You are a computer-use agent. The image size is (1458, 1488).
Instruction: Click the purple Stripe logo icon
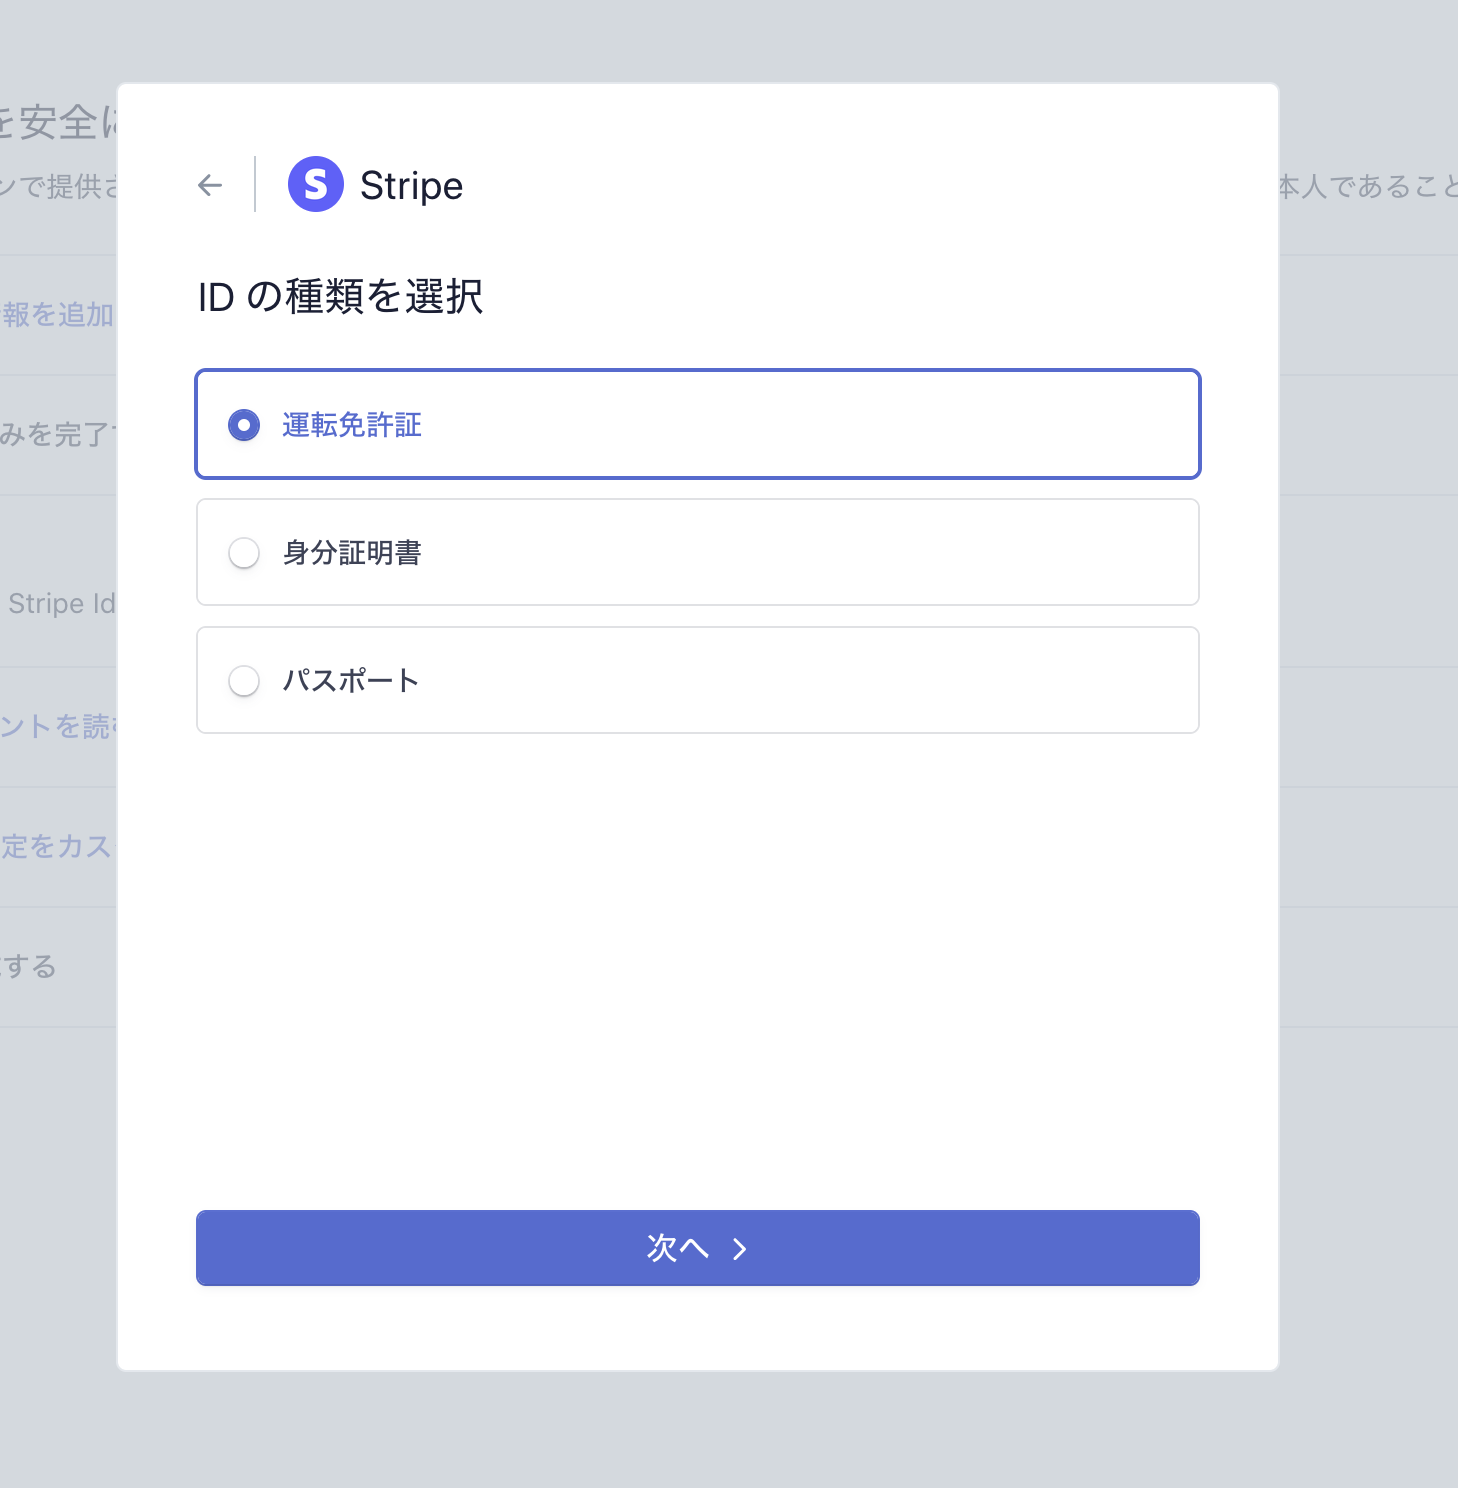316,185
